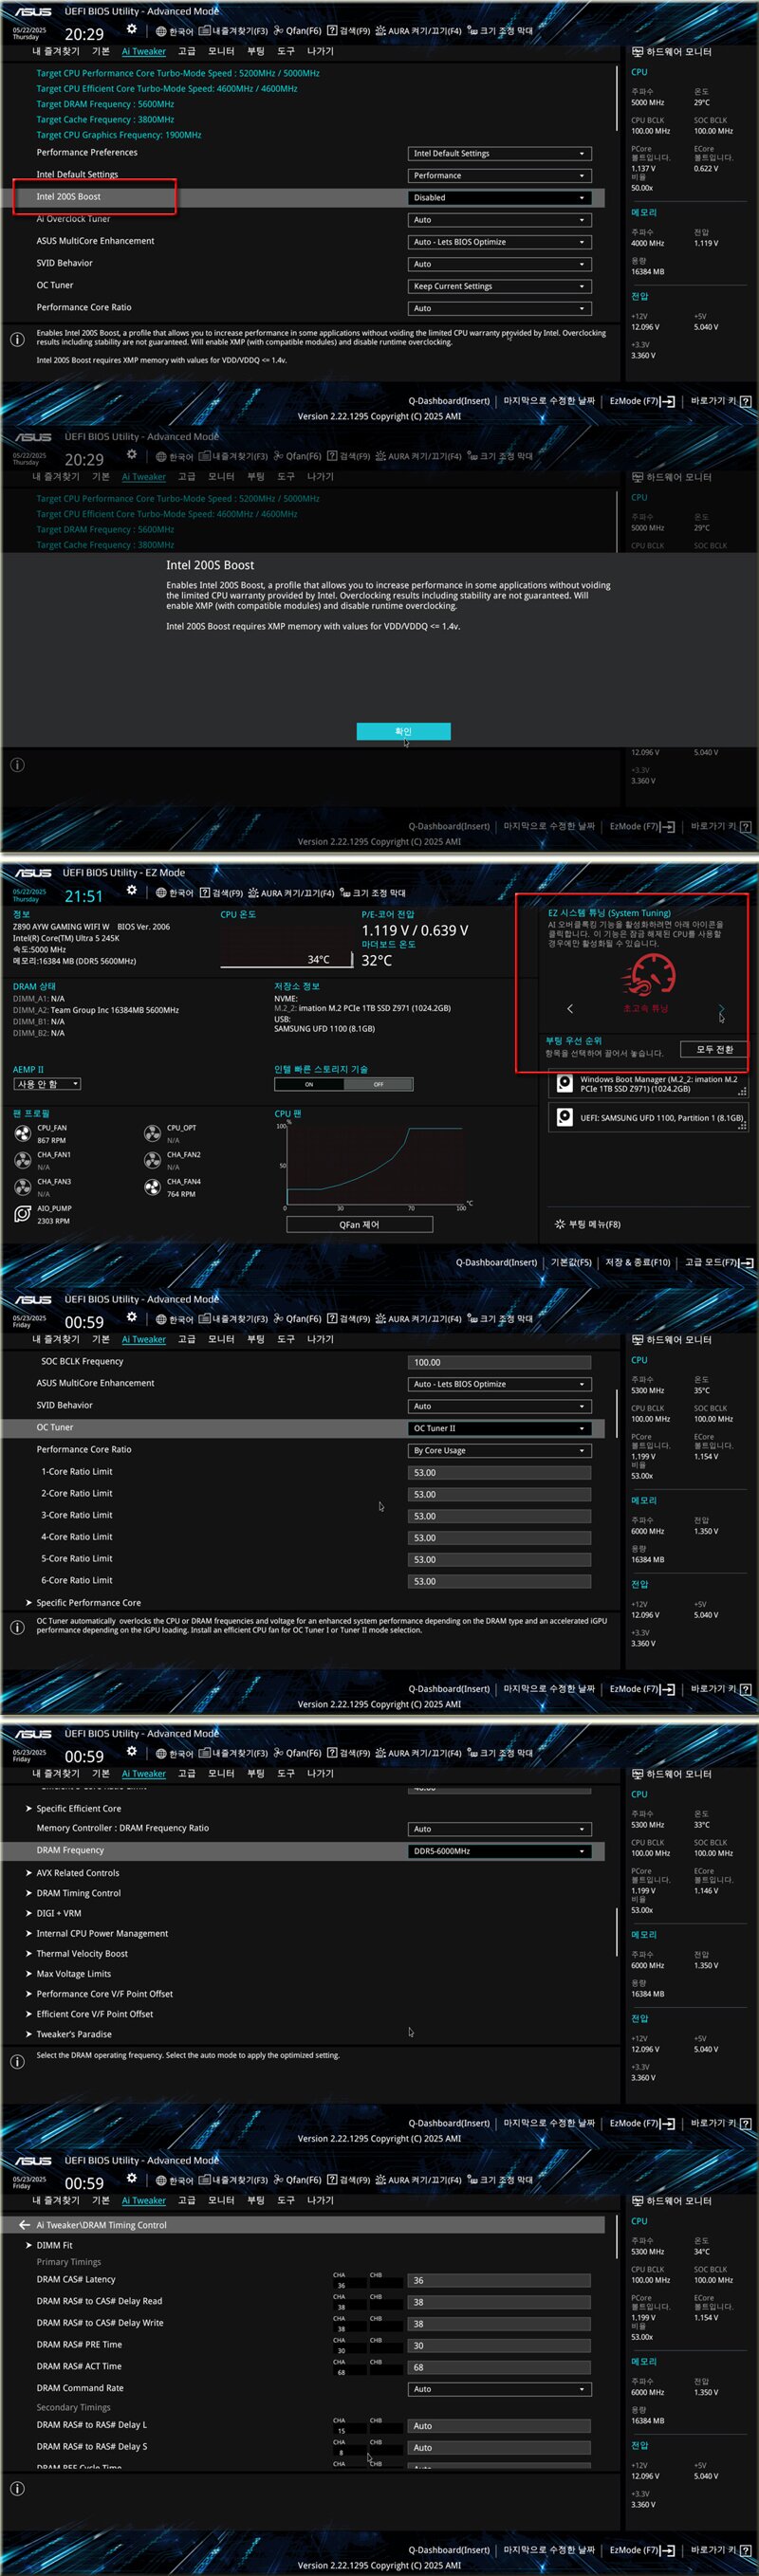Click the red speedometer icon in EZ System Tuning
The image size is (759, 2576).
point(650,975)
